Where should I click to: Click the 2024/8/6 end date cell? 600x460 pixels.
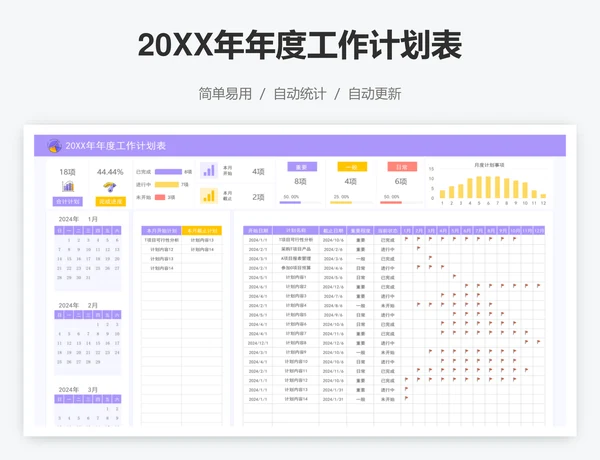pyautogui.click(x=333, y=305)
